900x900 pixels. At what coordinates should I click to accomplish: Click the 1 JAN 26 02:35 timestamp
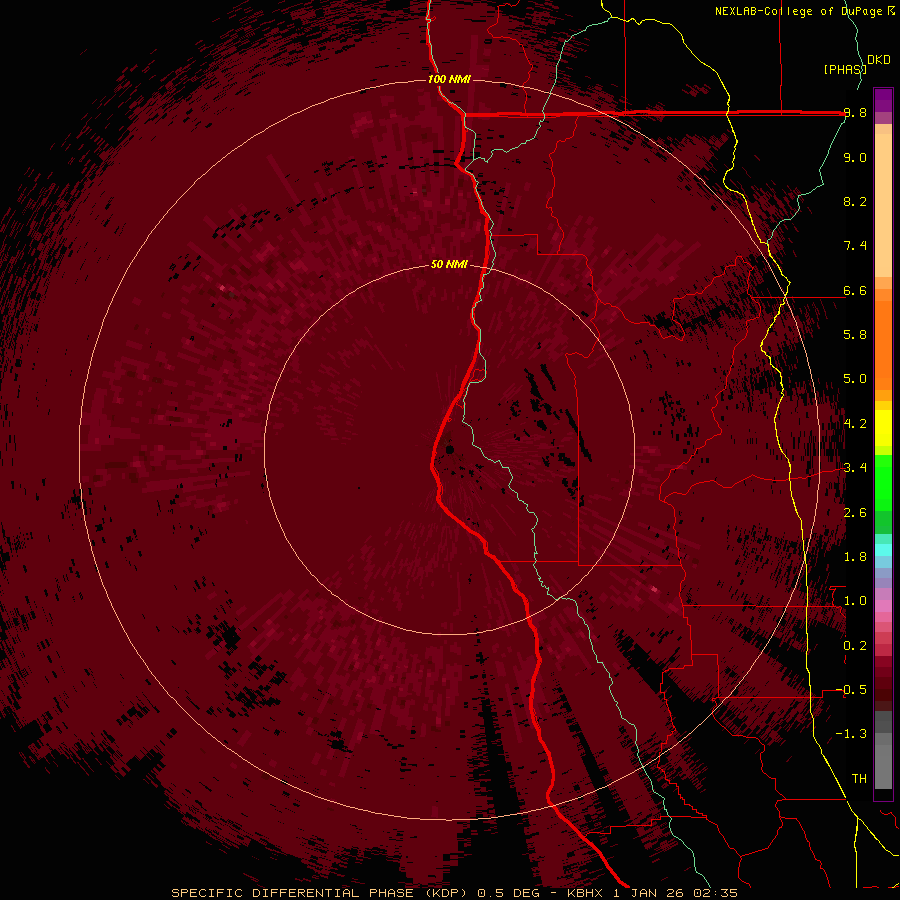pyautogui.click(x=675, y=893)
